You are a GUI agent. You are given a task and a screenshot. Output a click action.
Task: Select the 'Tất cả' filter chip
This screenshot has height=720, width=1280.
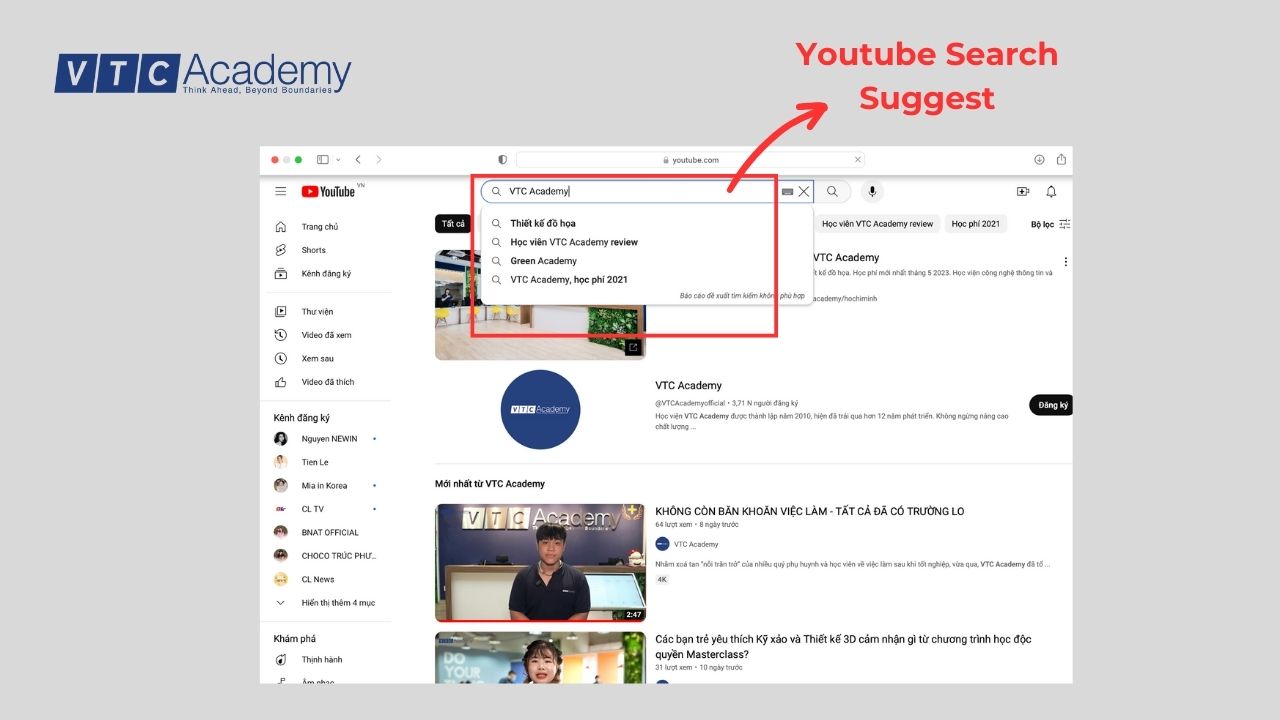(453, 223)
